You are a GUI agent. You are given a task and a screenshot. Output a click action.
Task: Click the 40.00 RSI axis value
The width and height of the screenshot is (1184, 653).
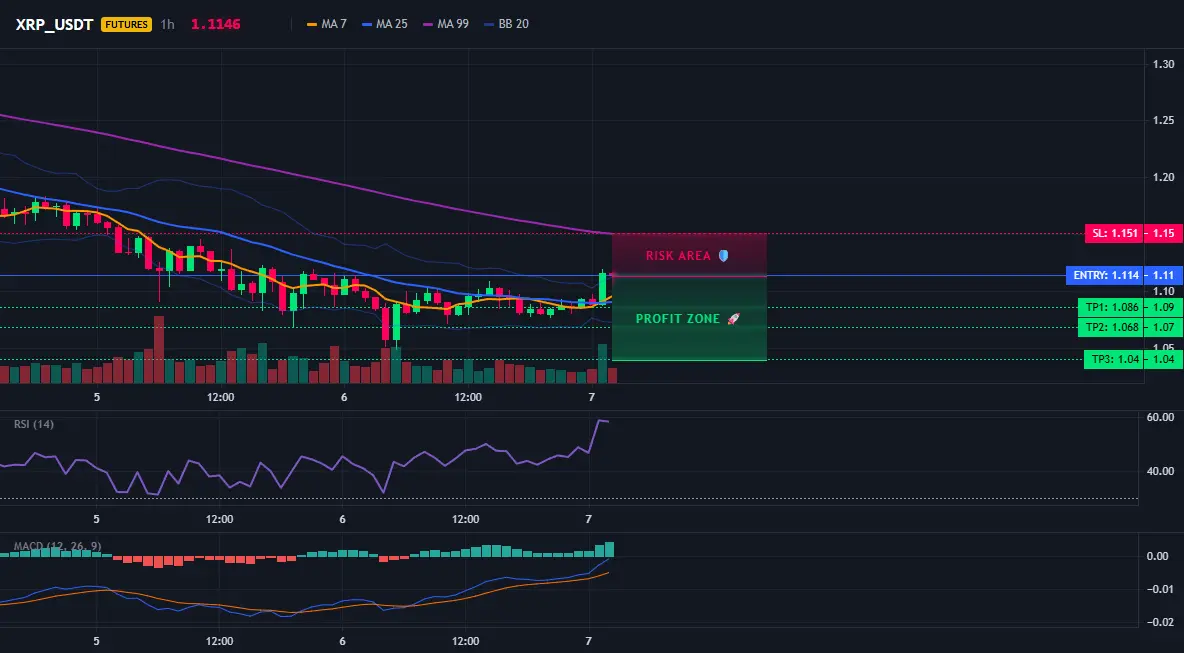(1161, 471)
